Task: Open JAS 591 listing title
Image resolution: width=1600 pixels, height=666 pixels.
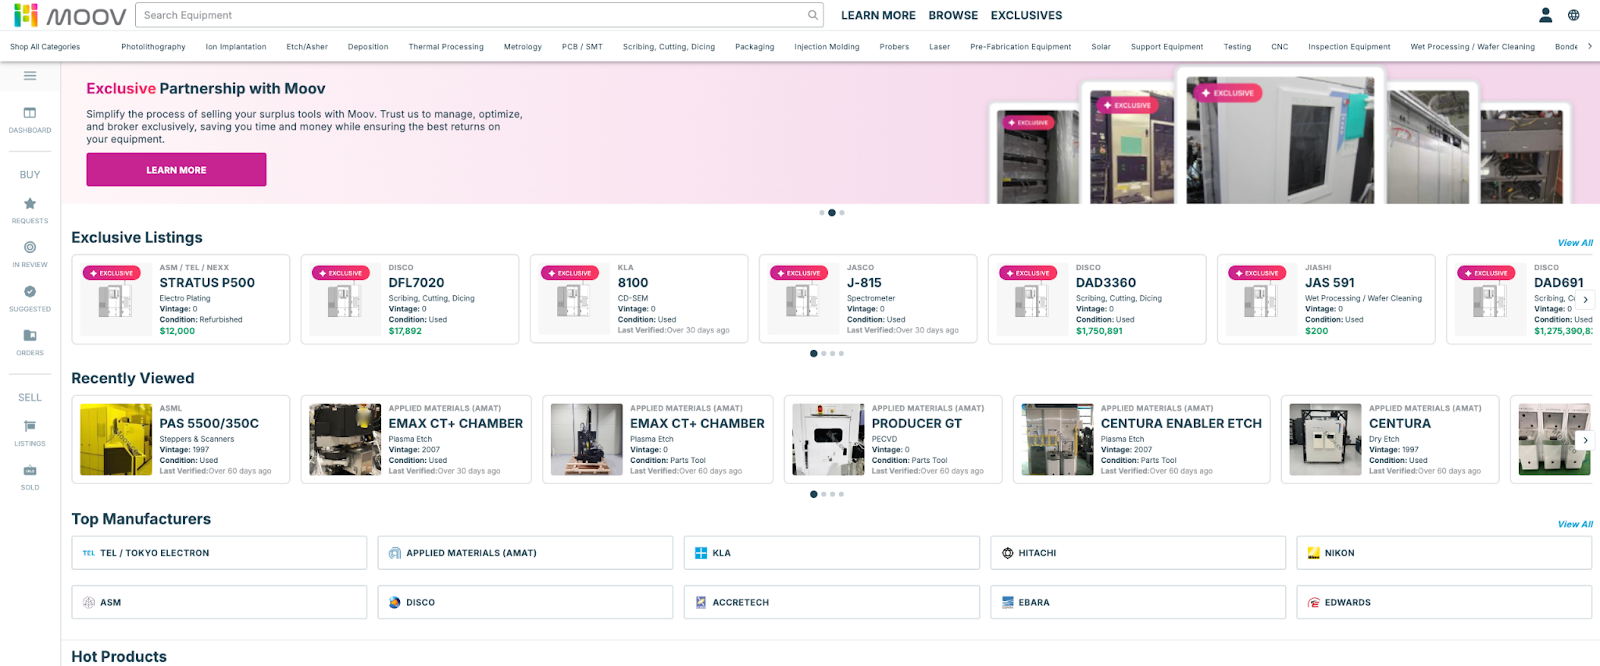Action: 1330,283
